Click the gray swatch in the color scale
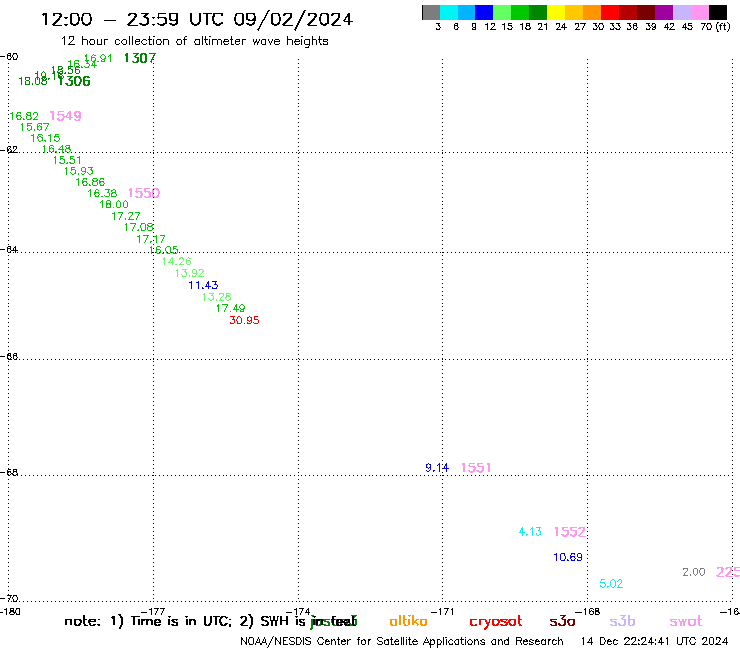The width and height of the screenshot is (740, 650). 431,12
